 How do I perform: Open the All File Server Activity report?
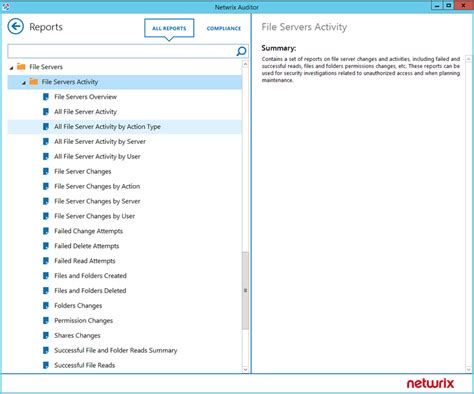pos(85,112)
